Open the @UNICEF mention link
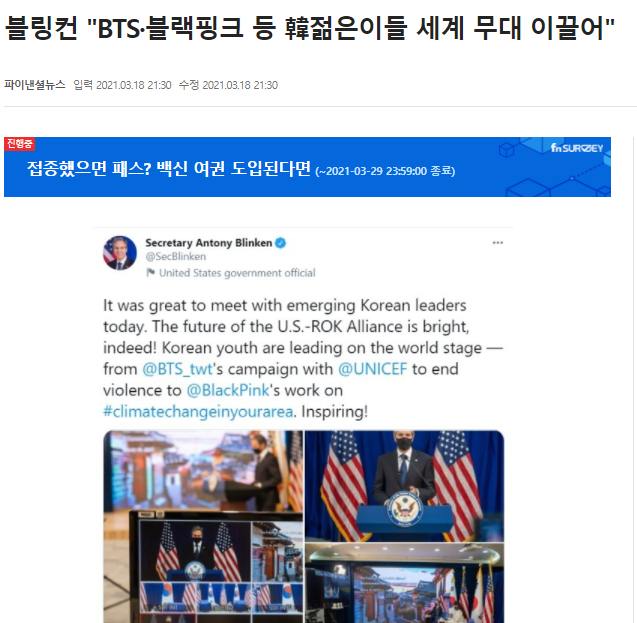Viewport: 637px width, 623px height. (372, 369)
